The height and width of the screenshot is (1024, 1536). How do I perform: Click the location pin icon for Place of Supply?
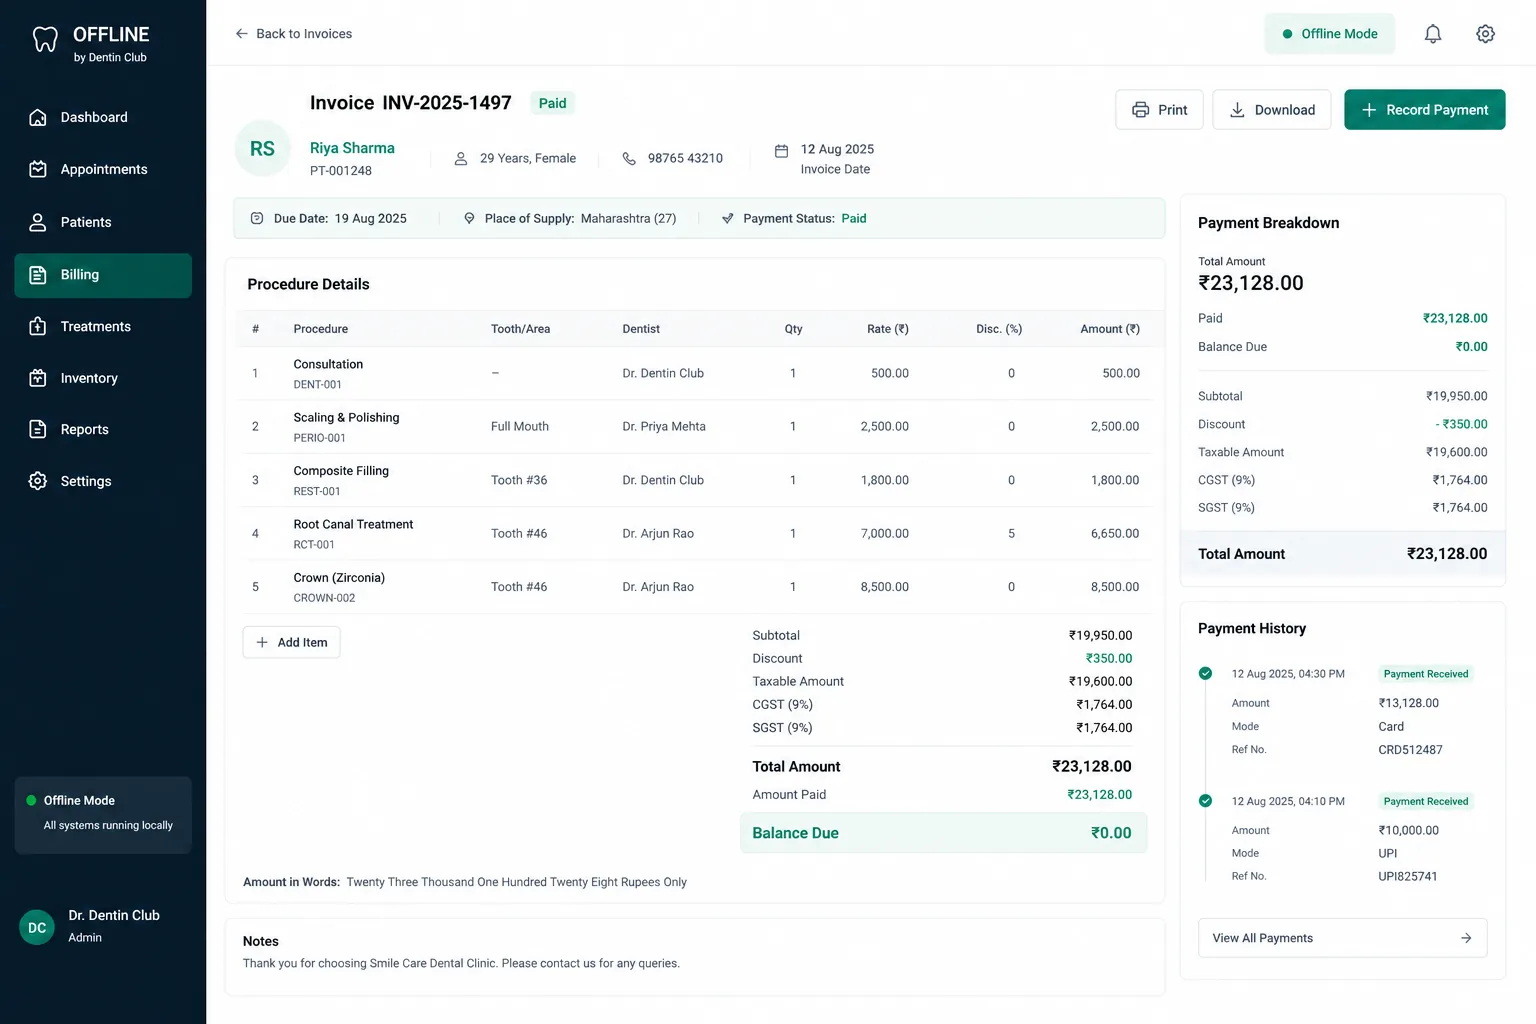469,218
